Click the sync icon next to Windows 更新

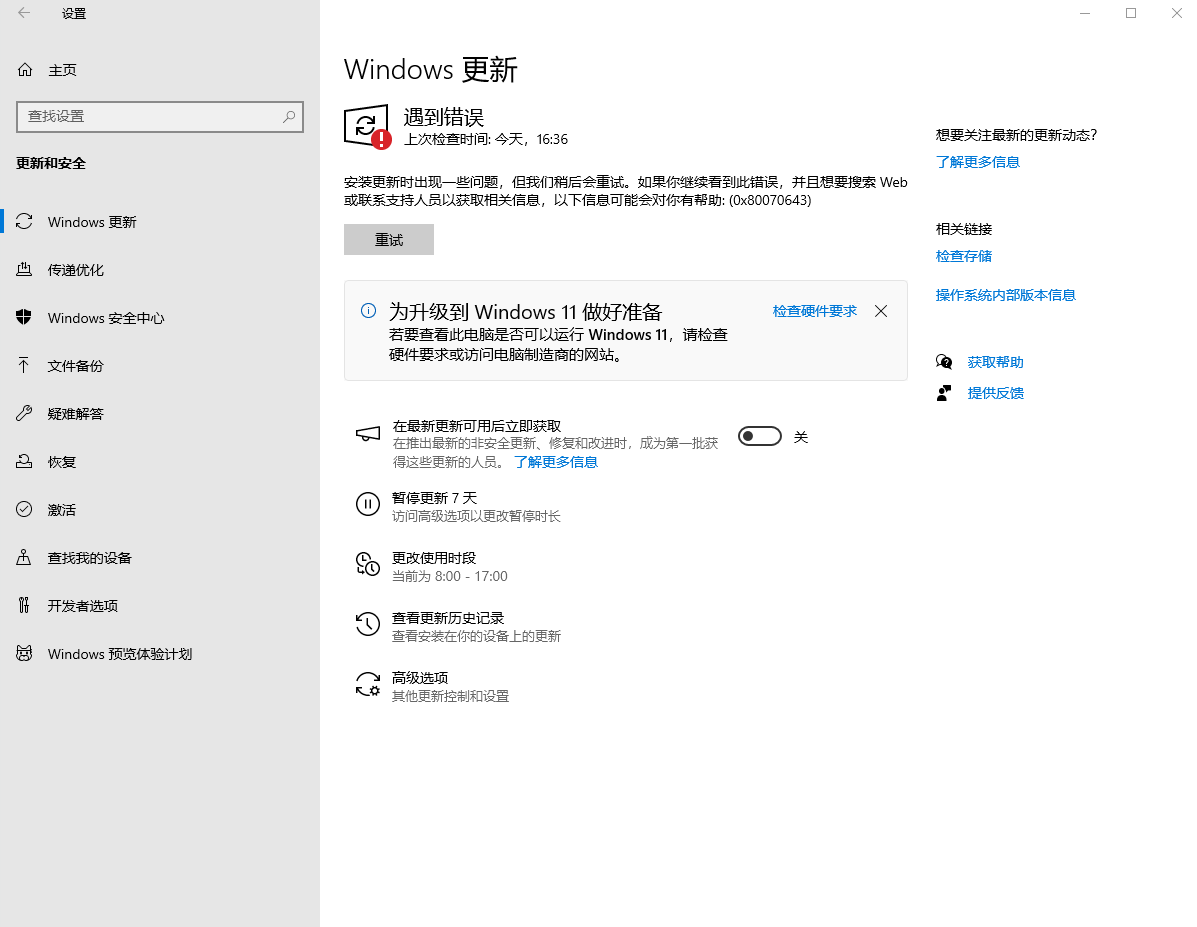click(x=24, y=221)
